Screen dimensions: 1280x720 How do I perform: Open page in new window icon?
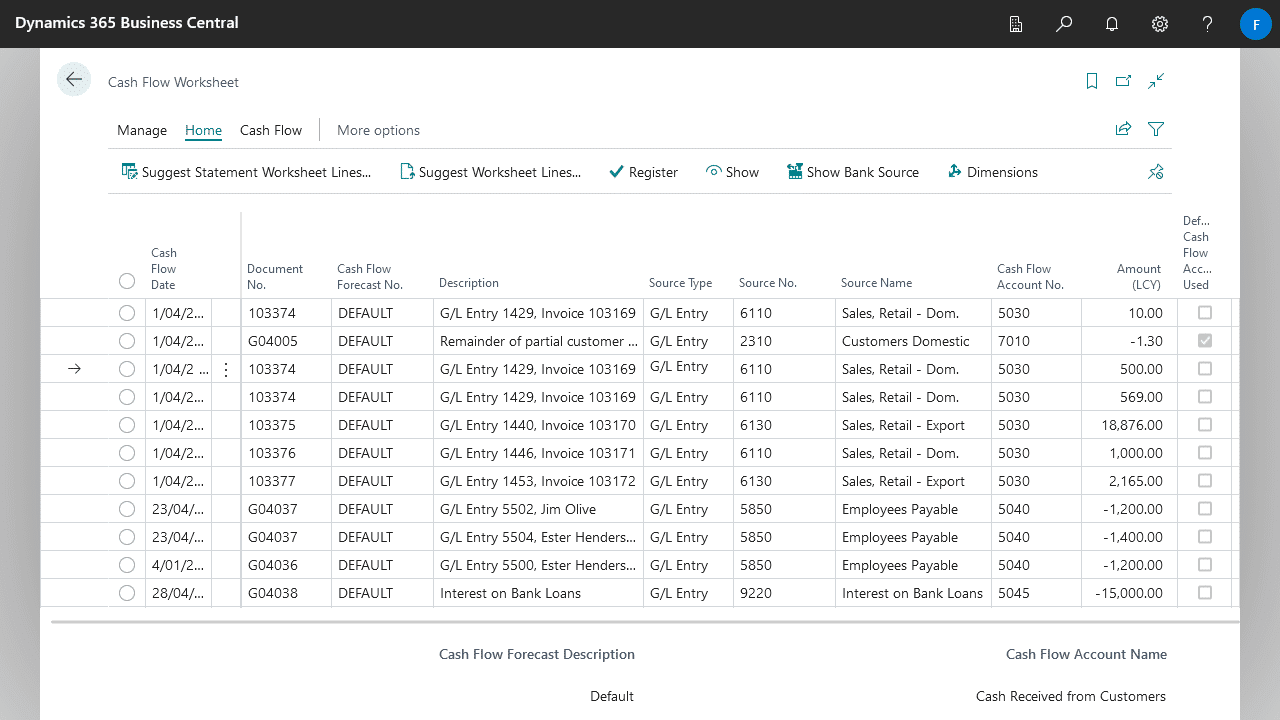[1124, 81]
